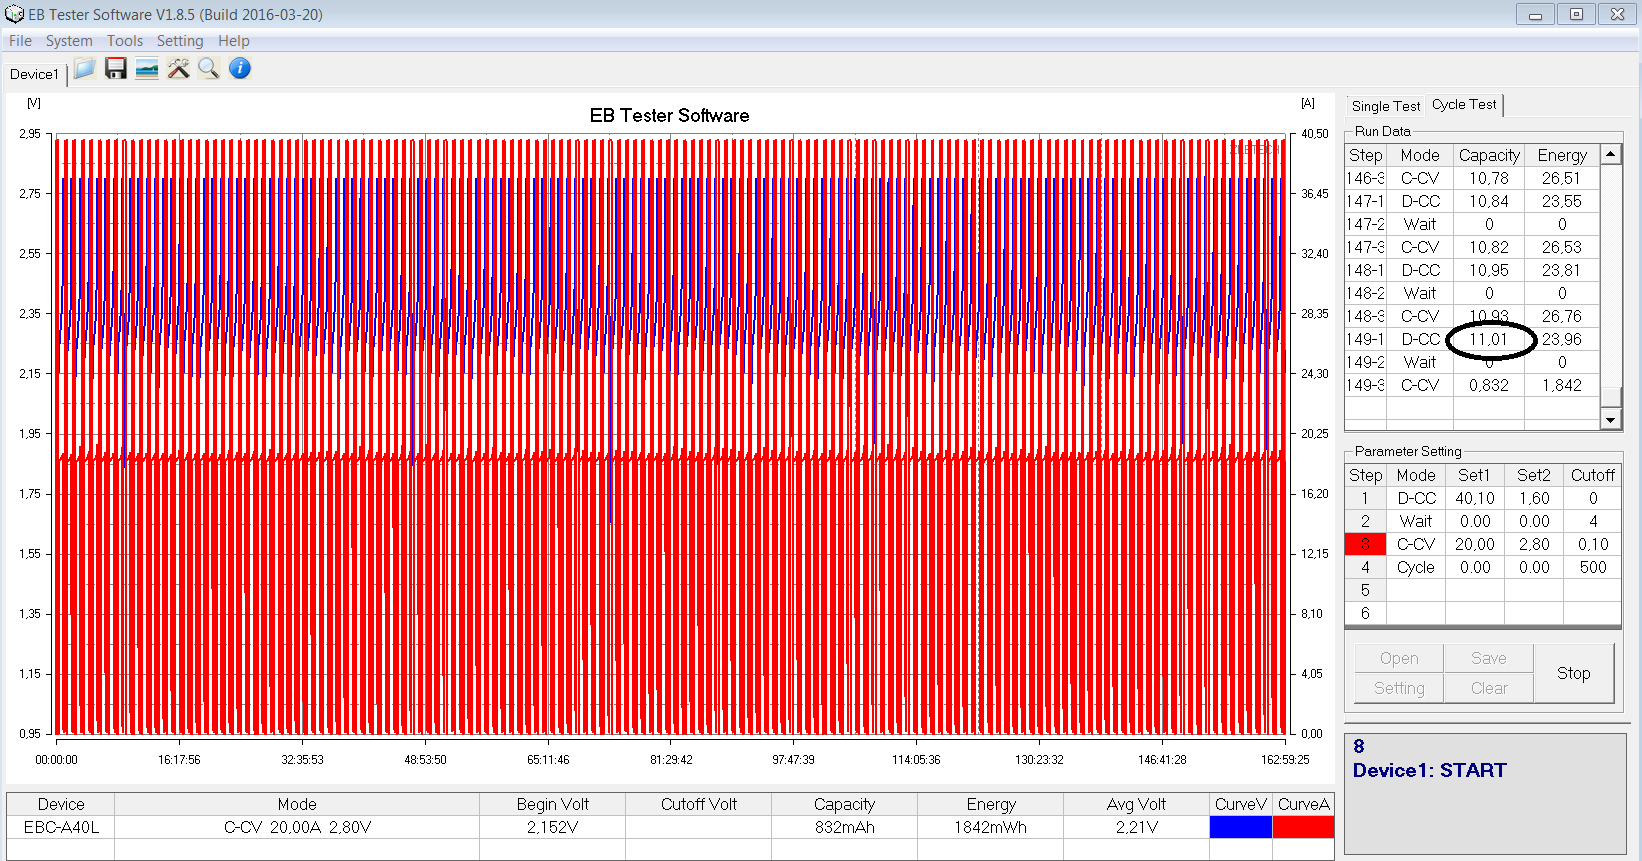Open the File menu

point(20,41)
